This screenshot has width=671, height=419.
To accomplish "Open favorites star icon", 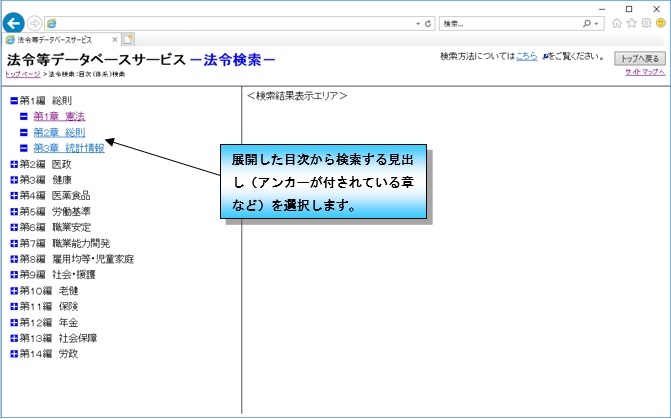I will 632,22.
